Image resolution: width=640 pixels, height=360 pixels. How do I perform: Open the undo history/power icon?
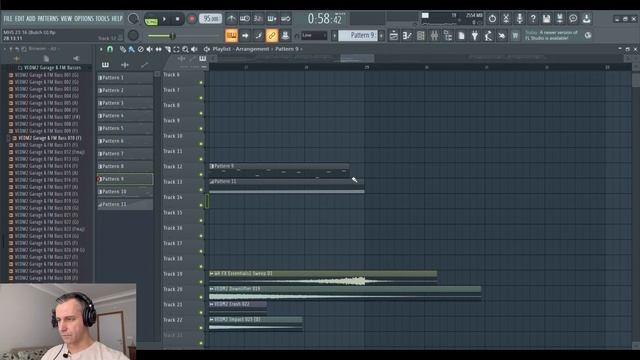click(492, 18)
